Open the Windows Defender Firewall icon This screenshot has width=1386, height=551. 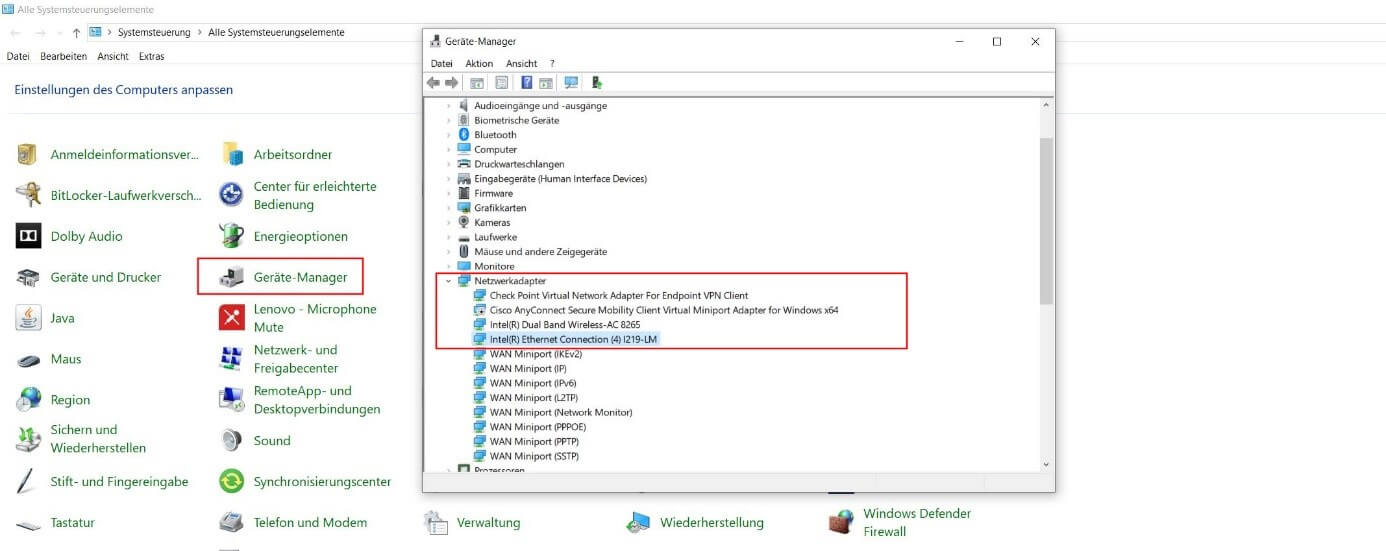[x=841, y=522]
